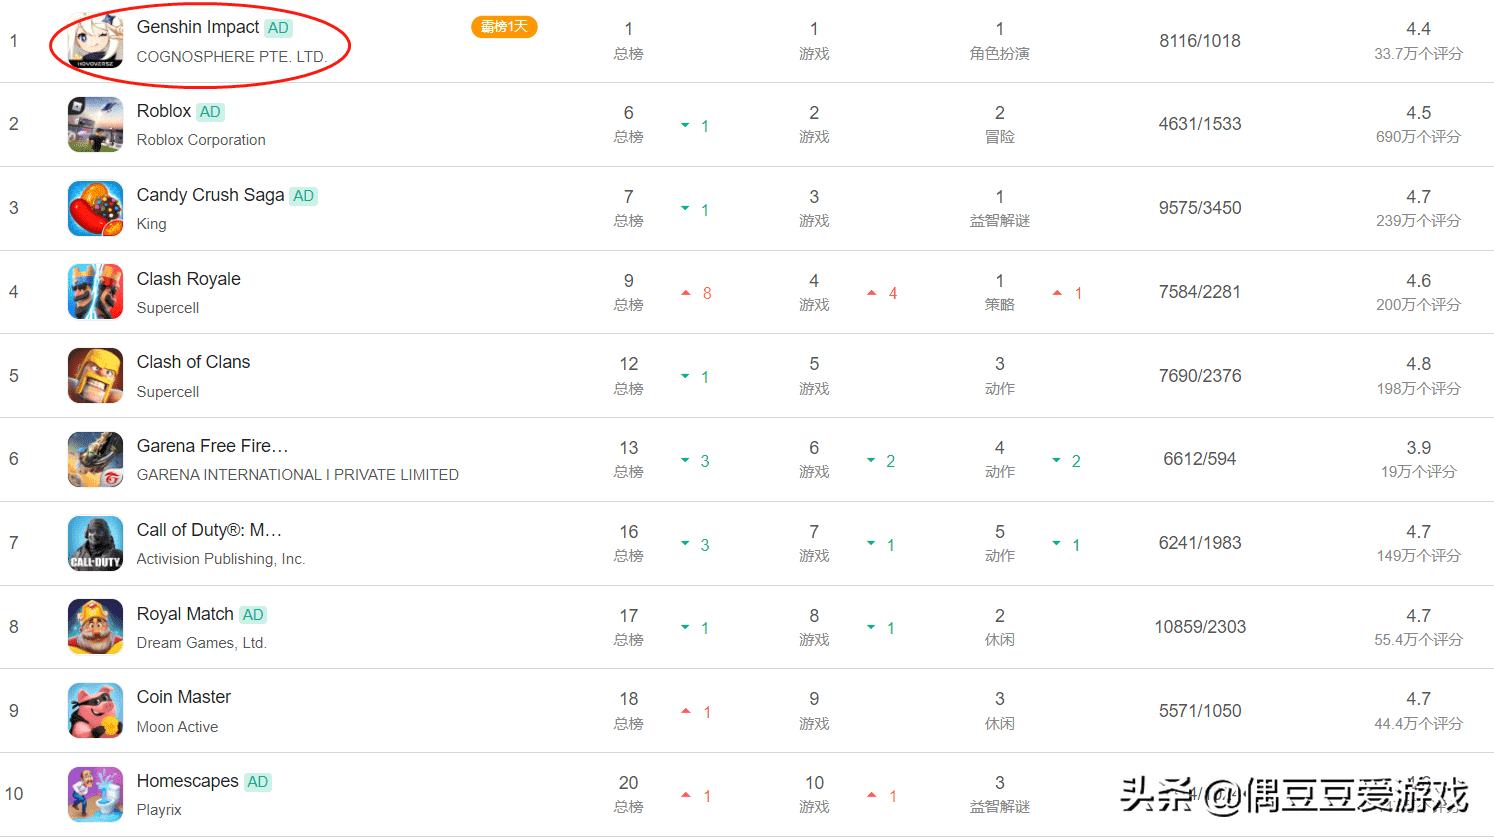This screenshot has width=1494, height=839.
Task: Click the rating text 239万个评分
Action: tap(1418, 221)
